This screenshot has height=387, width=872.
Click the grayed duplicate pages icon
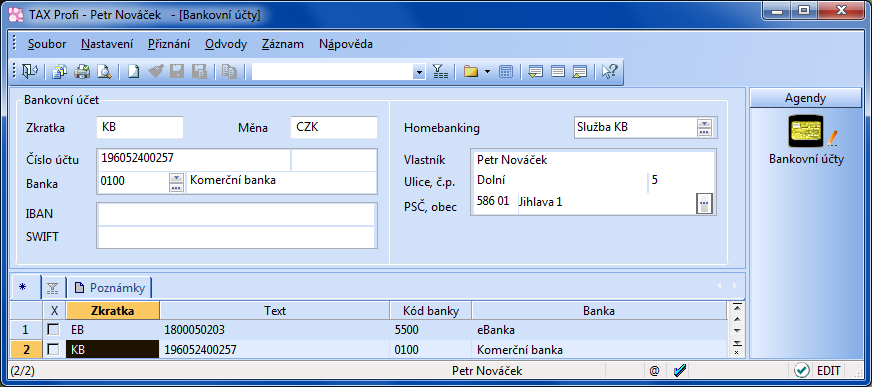point(229,72)
